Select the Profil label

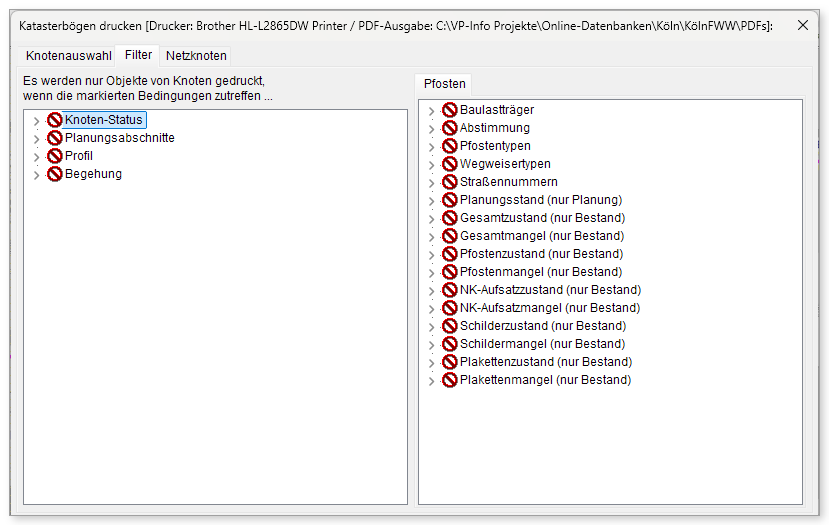coord(79,156)
